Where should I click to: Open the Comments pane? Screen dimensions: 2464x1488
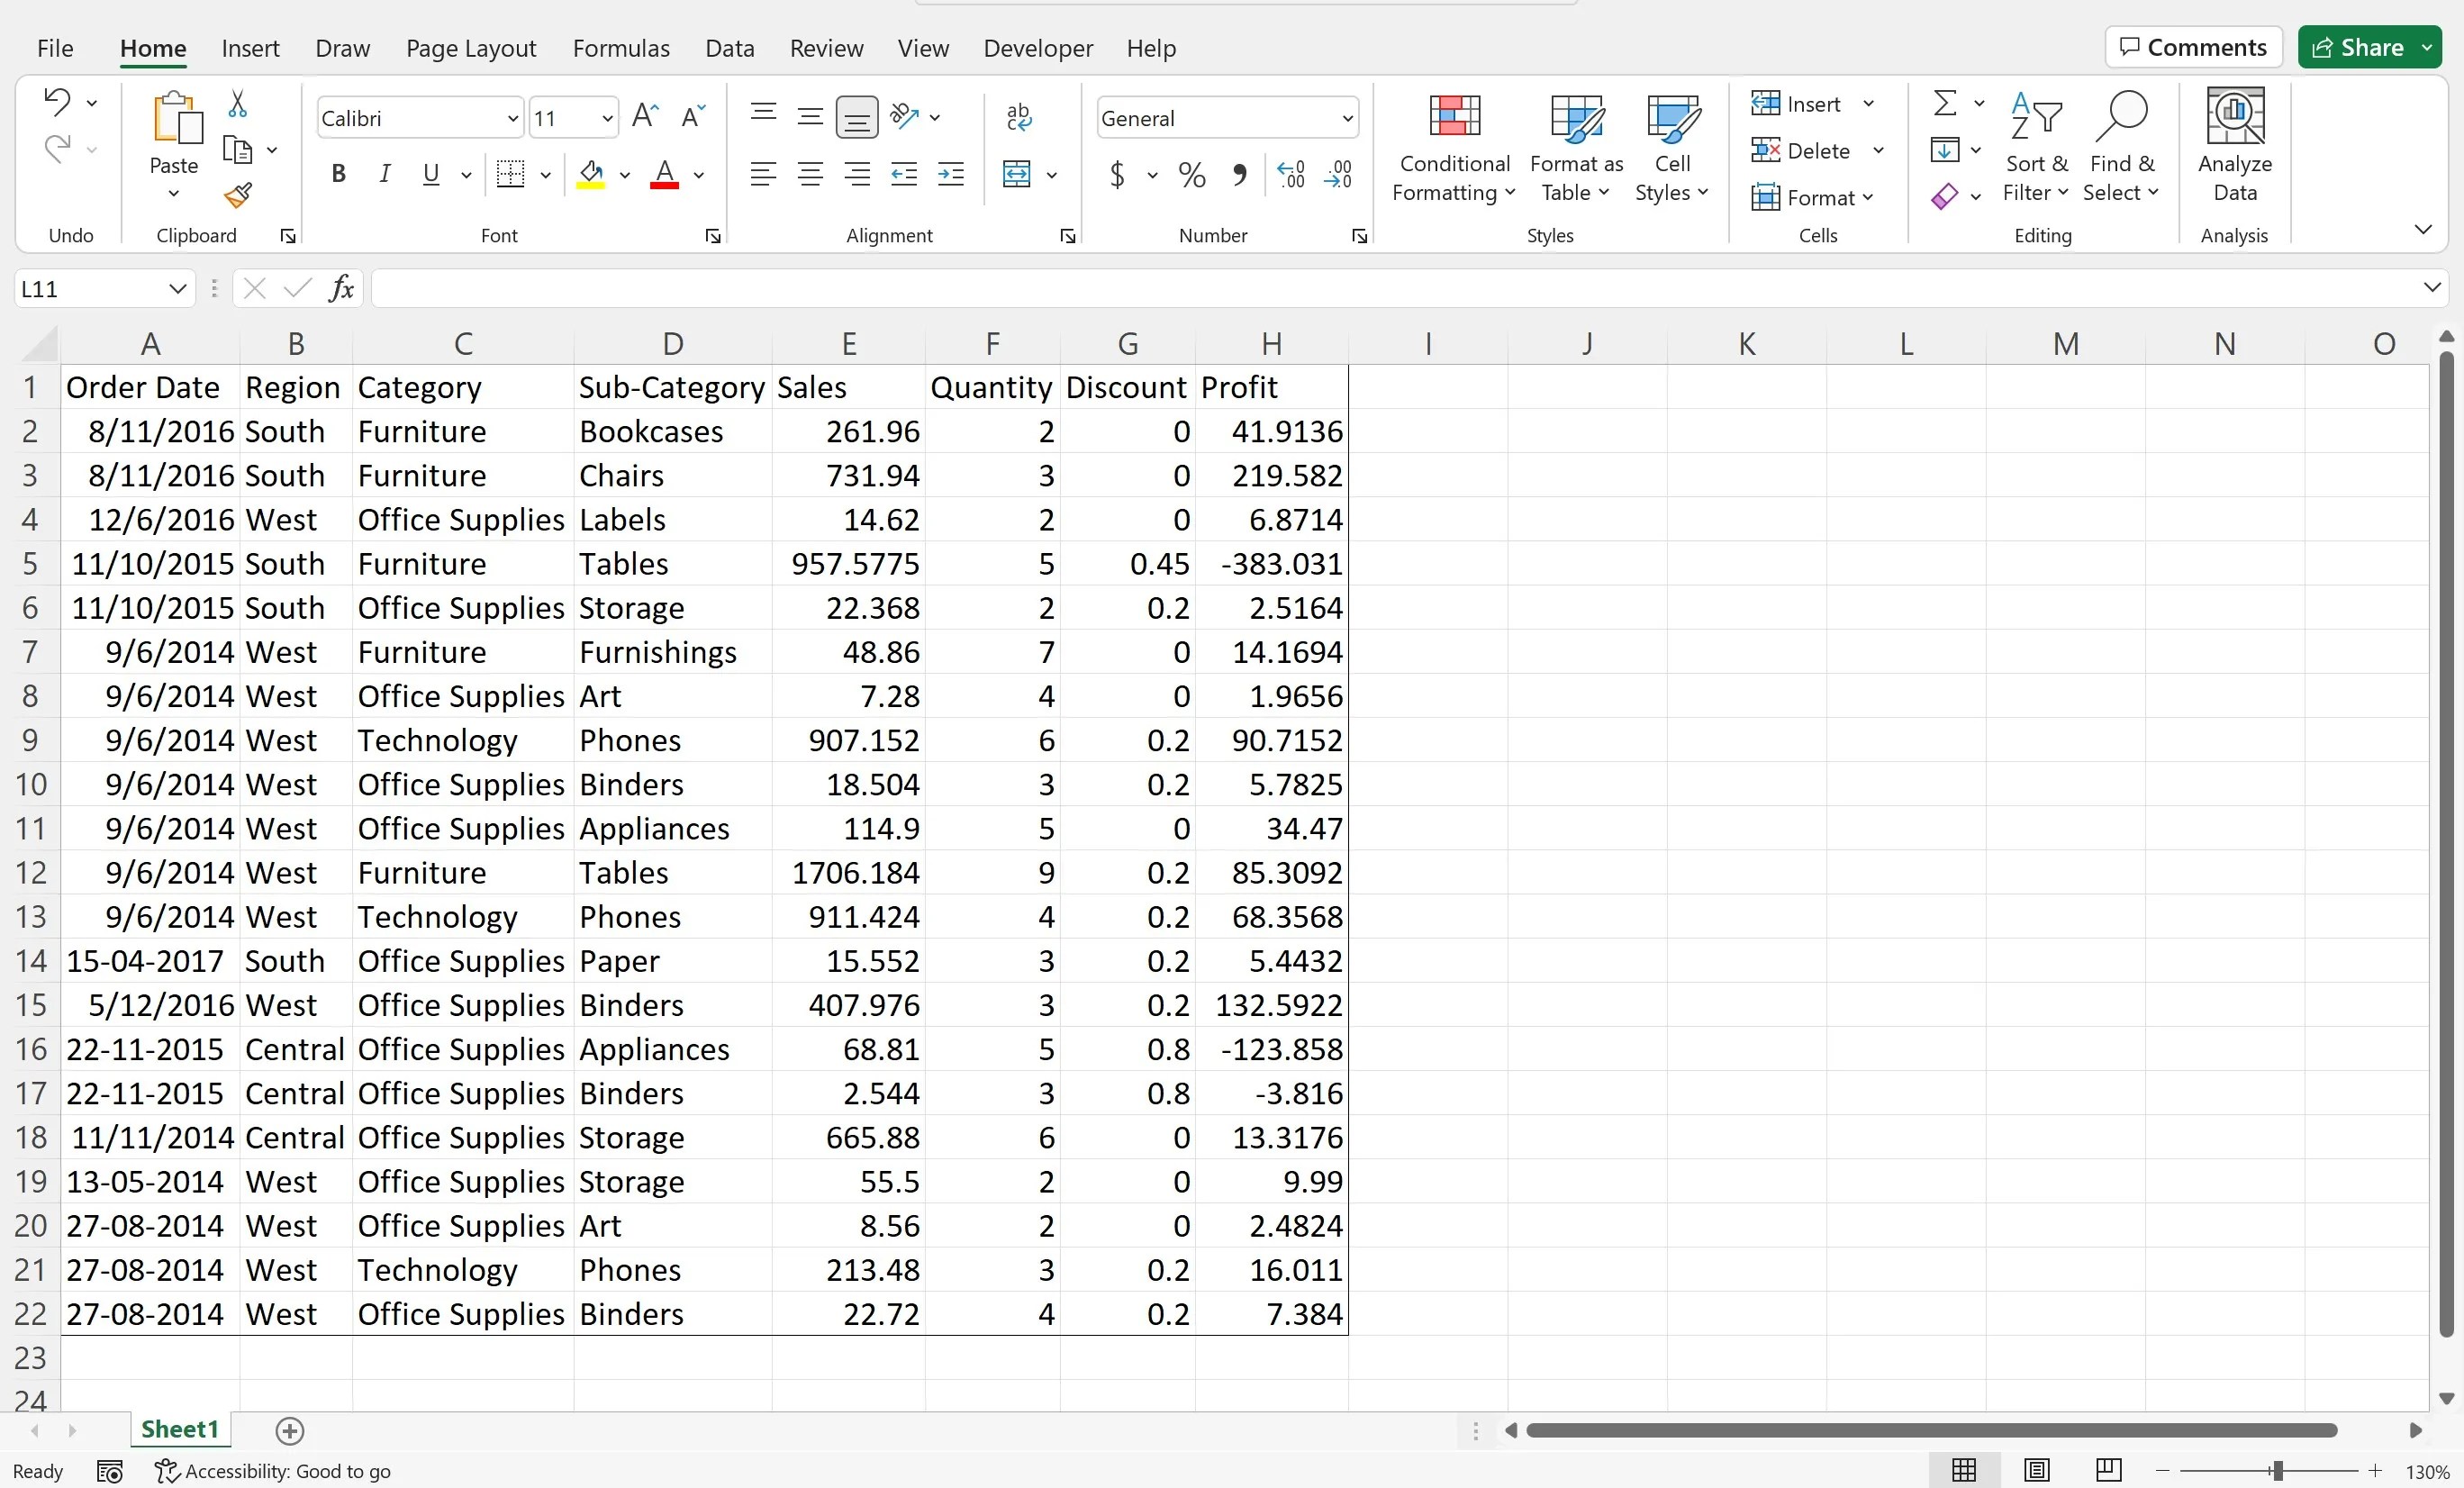[x=2193, y=46]
